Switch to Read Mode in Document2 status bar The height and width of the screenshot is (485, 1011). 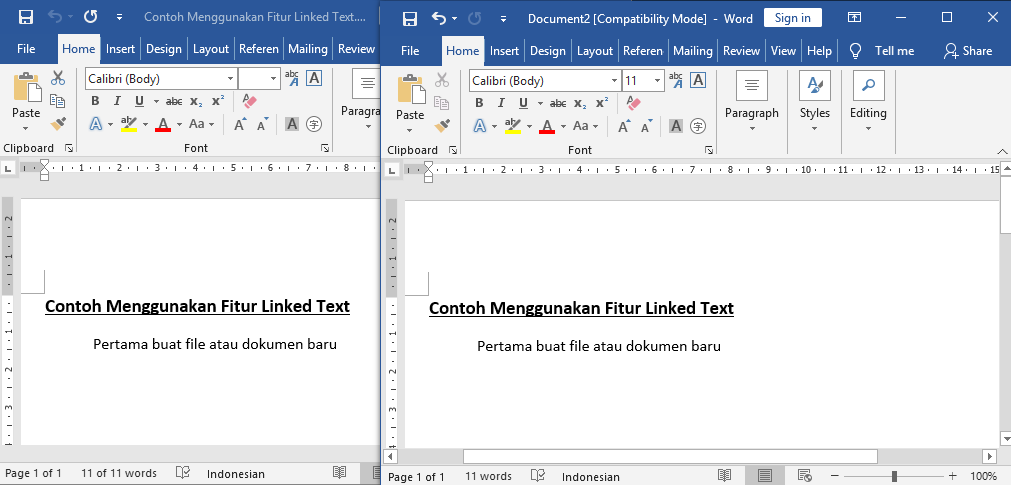(x=725, y=476)
